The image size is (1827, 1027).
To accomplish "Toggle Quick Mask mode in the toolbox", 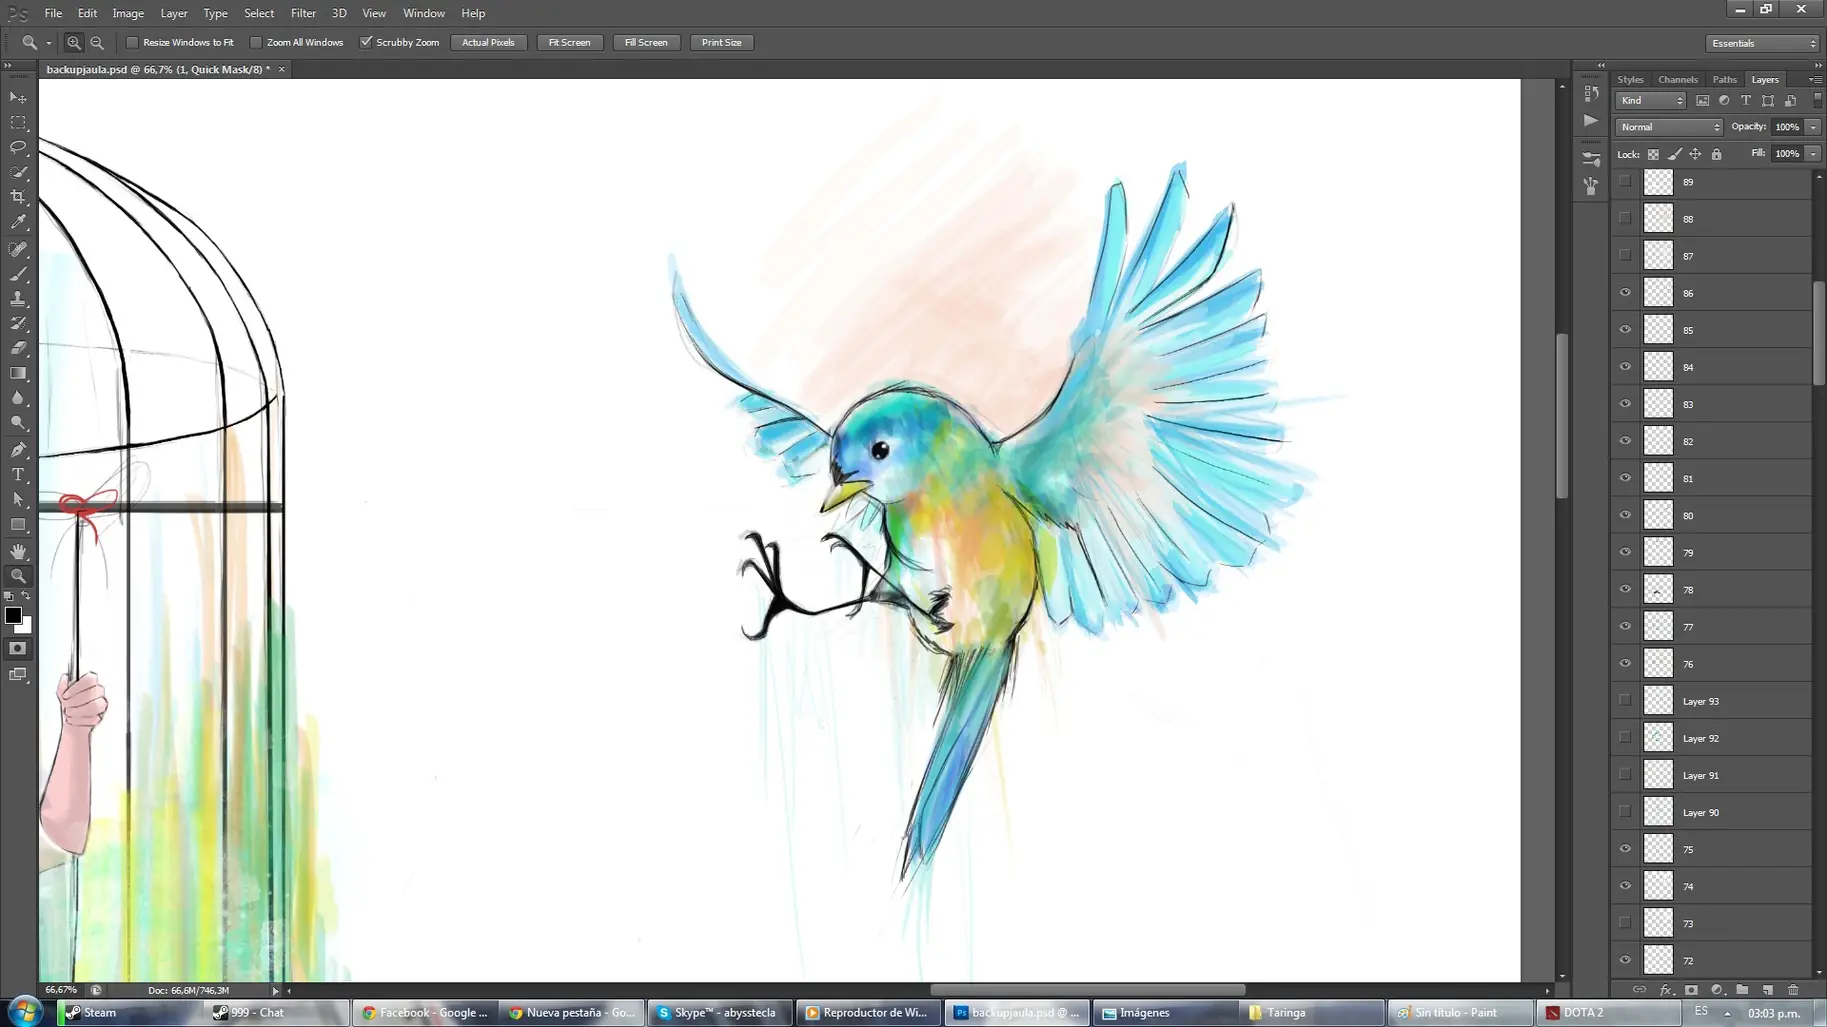I will pos(18,649).
